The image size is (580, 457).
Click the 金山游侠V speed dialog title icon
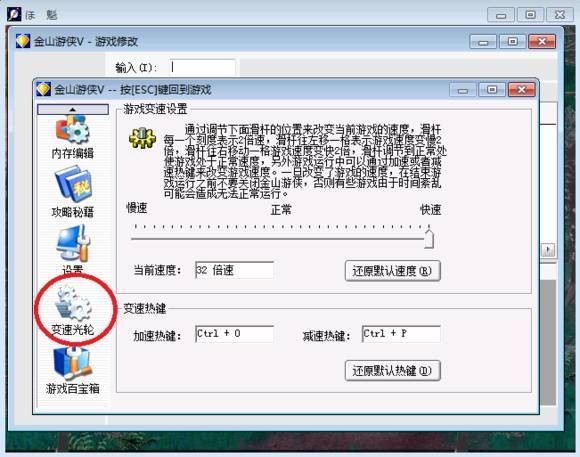tap(43, 89)
